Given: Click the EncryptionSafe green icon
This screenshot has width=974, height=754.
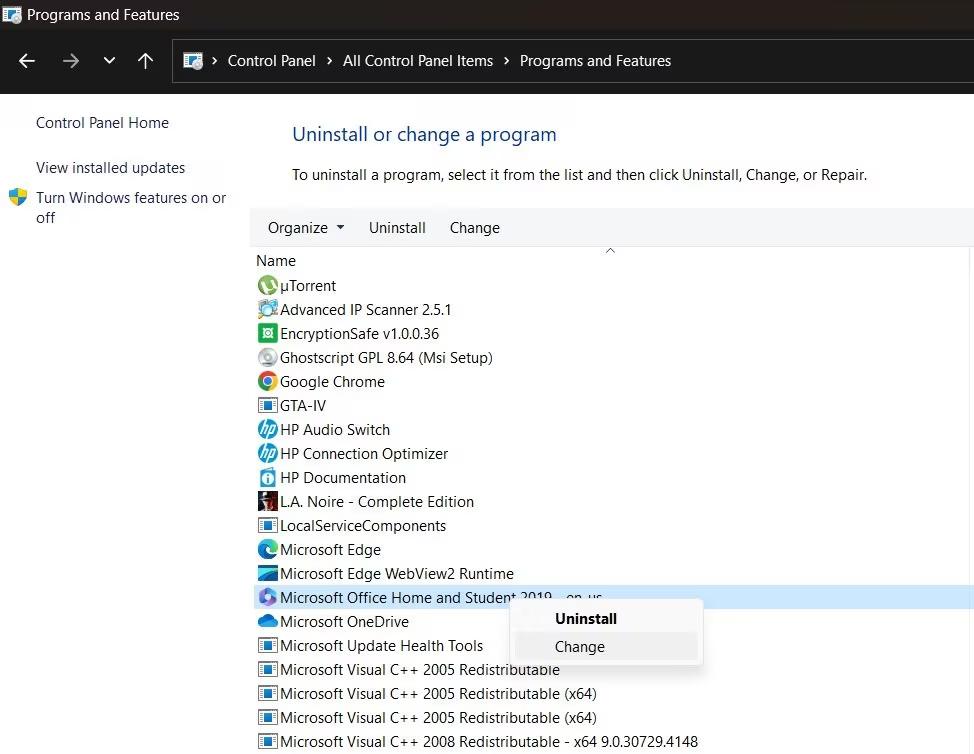Looking at the screenshot, I should [x=267, y=334].
